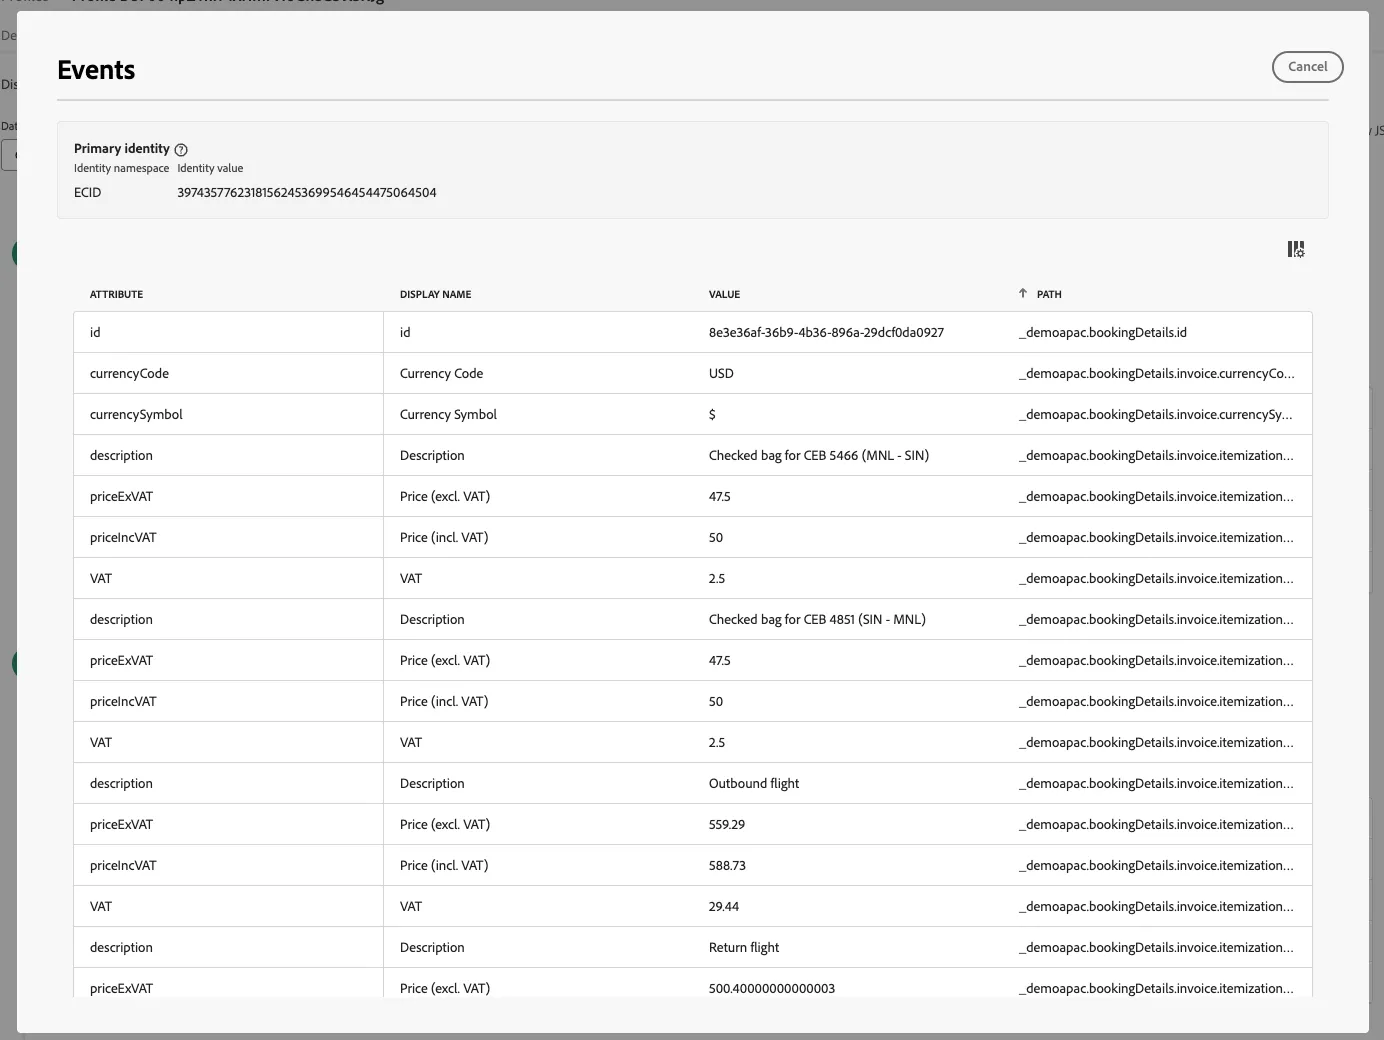The height and width of the screenshot is (1040, 1384).
Task: Select the Currency Symbol display name
Action: coord(448,415)
